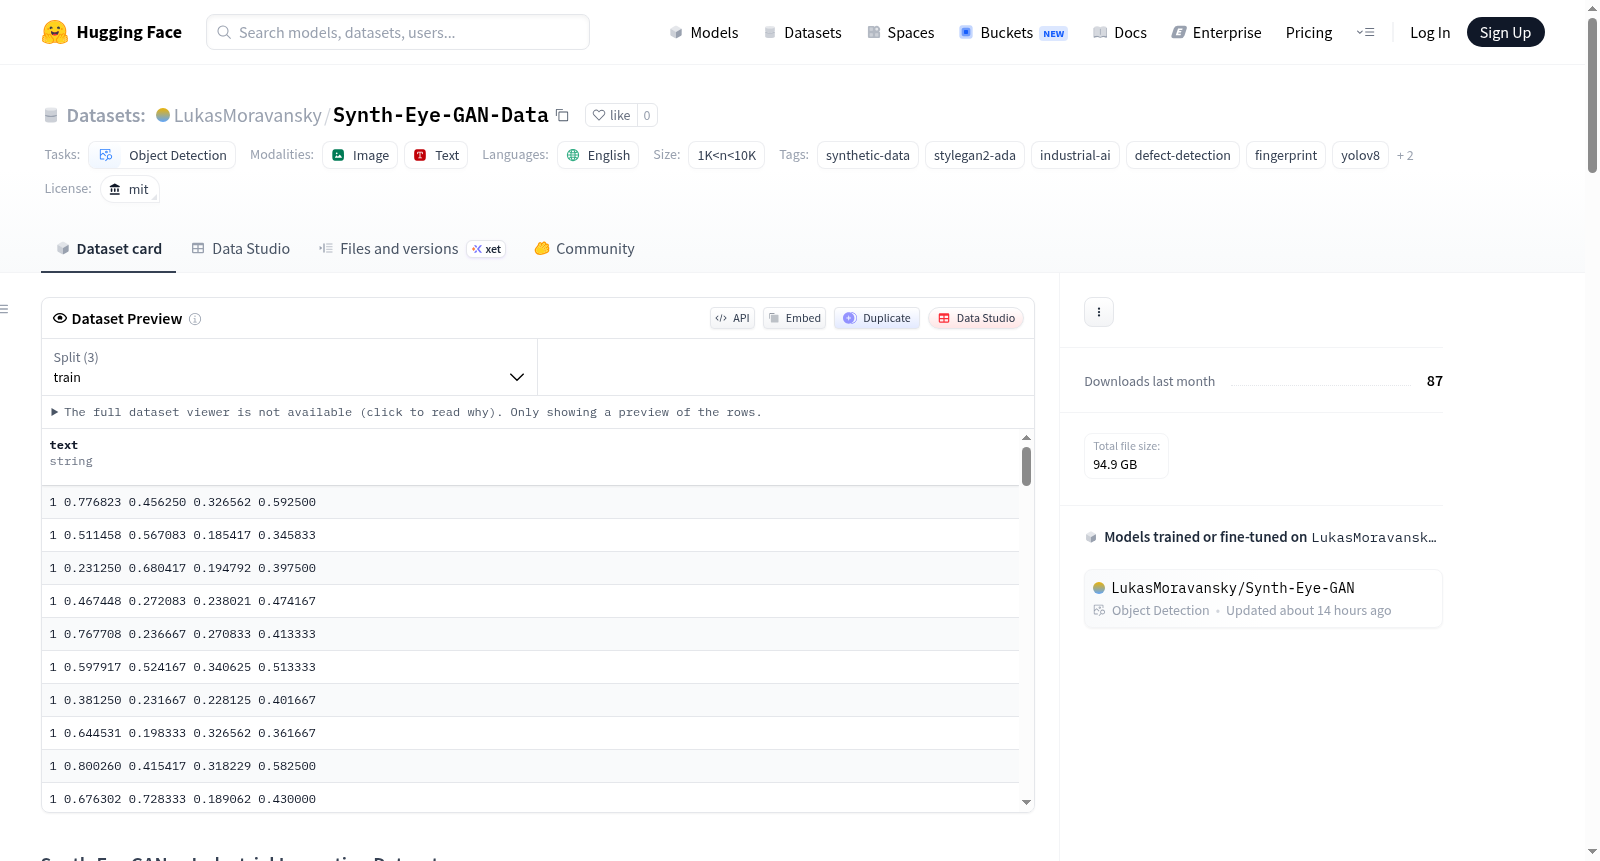Click the like count '0'
The image size is (1600, 861).
647,116
